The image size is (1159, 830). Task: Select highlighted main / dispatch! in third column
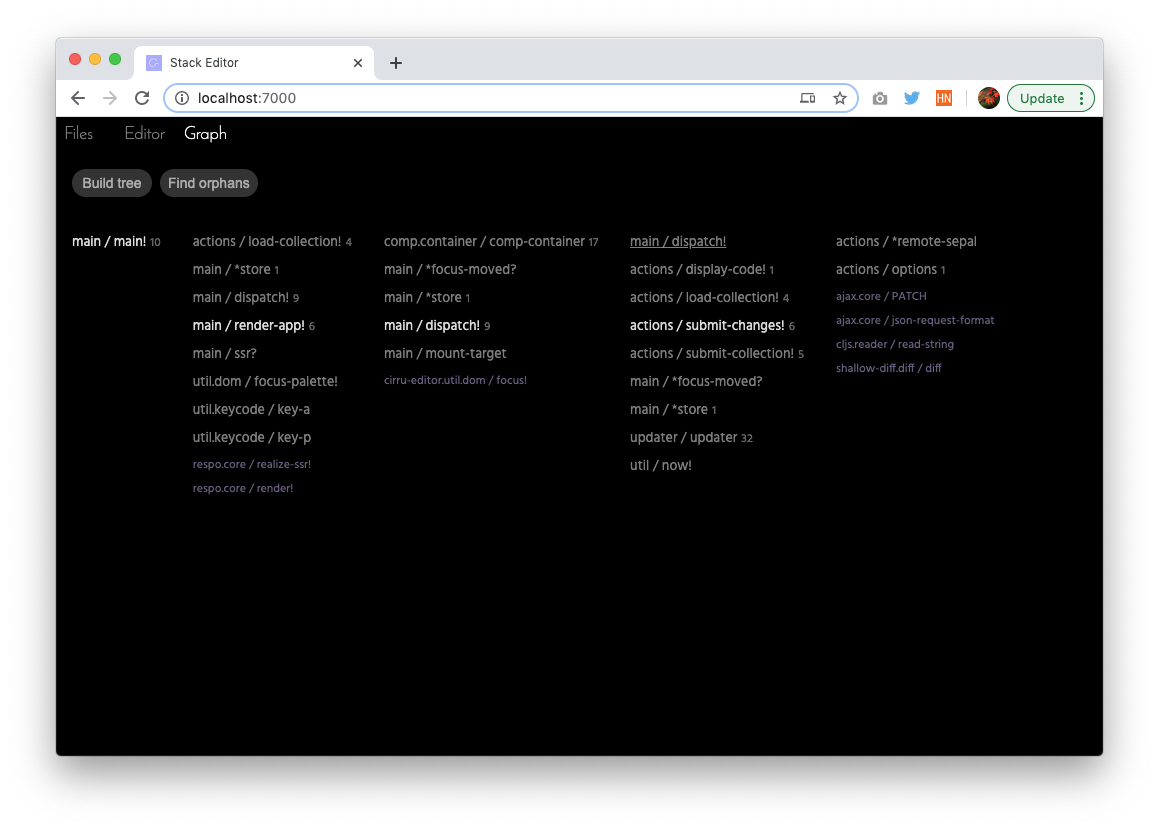click(x=437, y=326)
